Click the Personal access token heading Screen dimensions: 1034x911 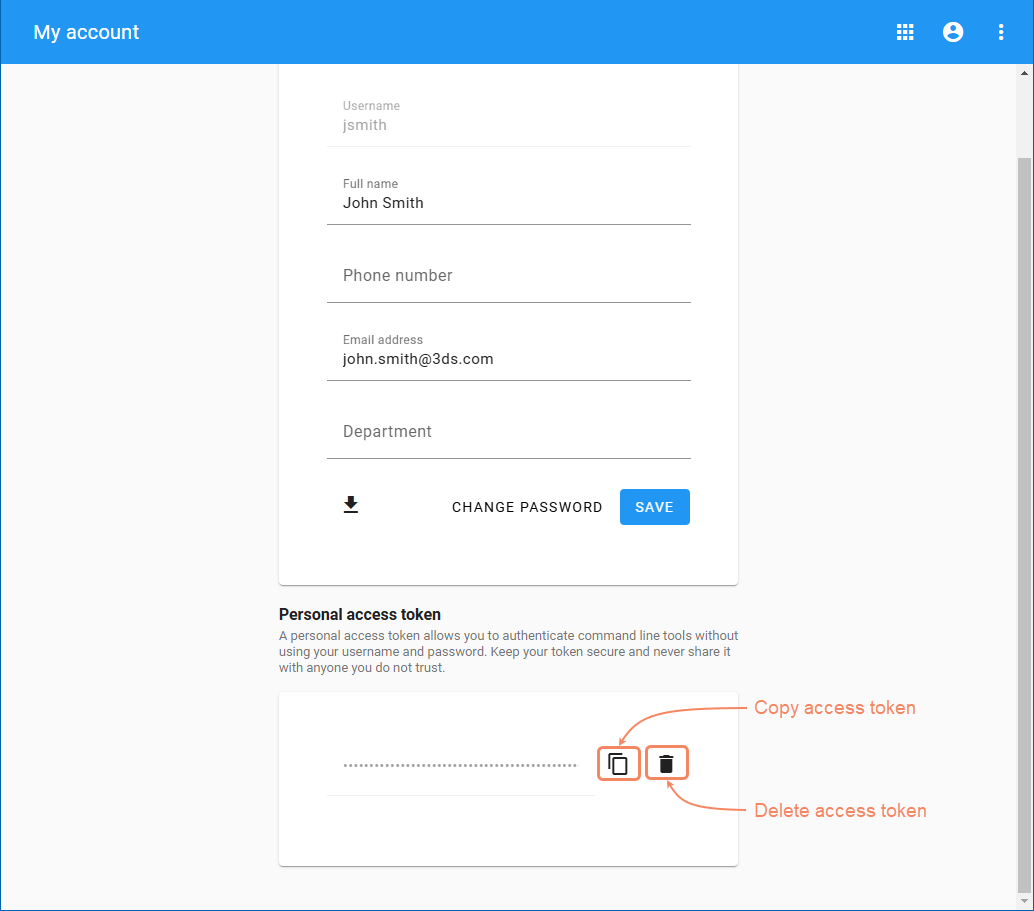click(360, 614)
